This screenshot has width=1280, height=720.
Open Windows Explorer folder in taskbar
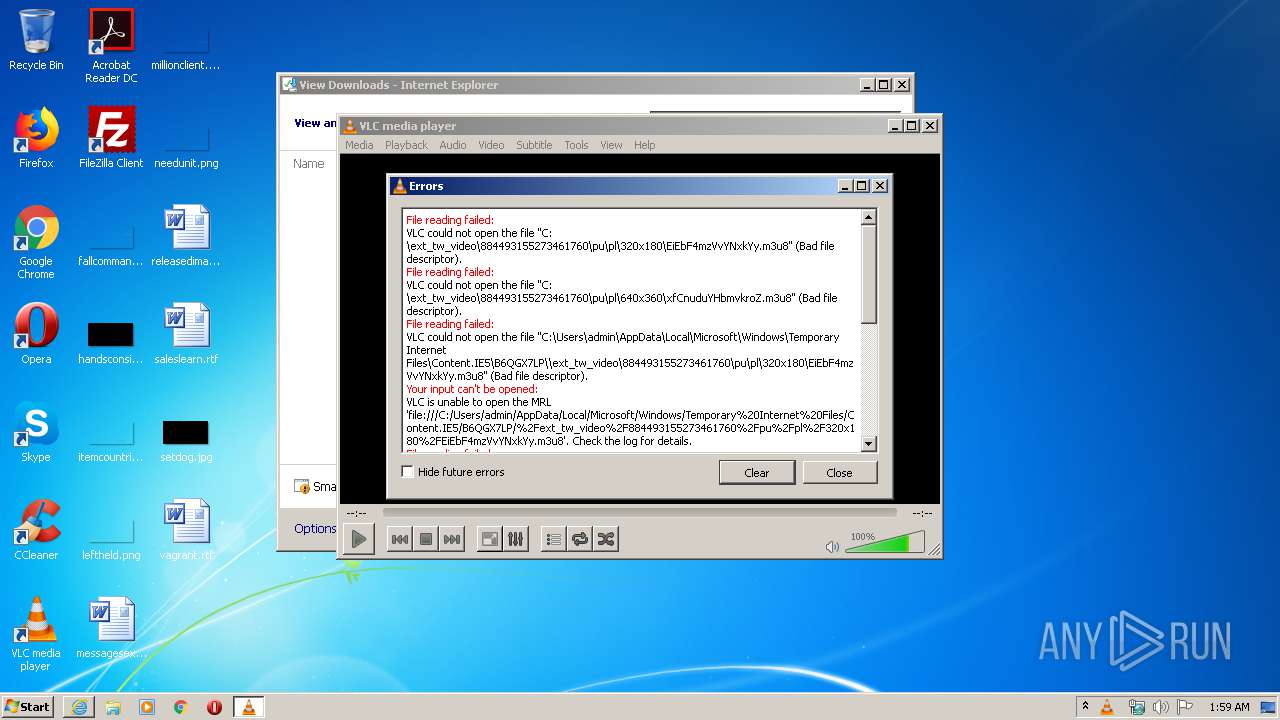pos(113,707)
